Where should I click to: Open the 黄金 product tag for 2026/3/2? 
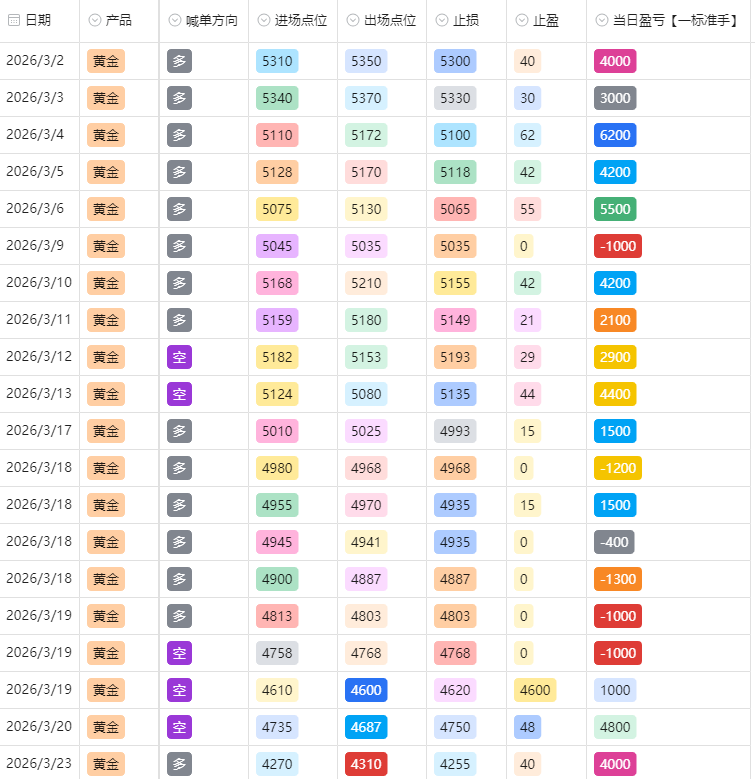(x=106, y=62)
